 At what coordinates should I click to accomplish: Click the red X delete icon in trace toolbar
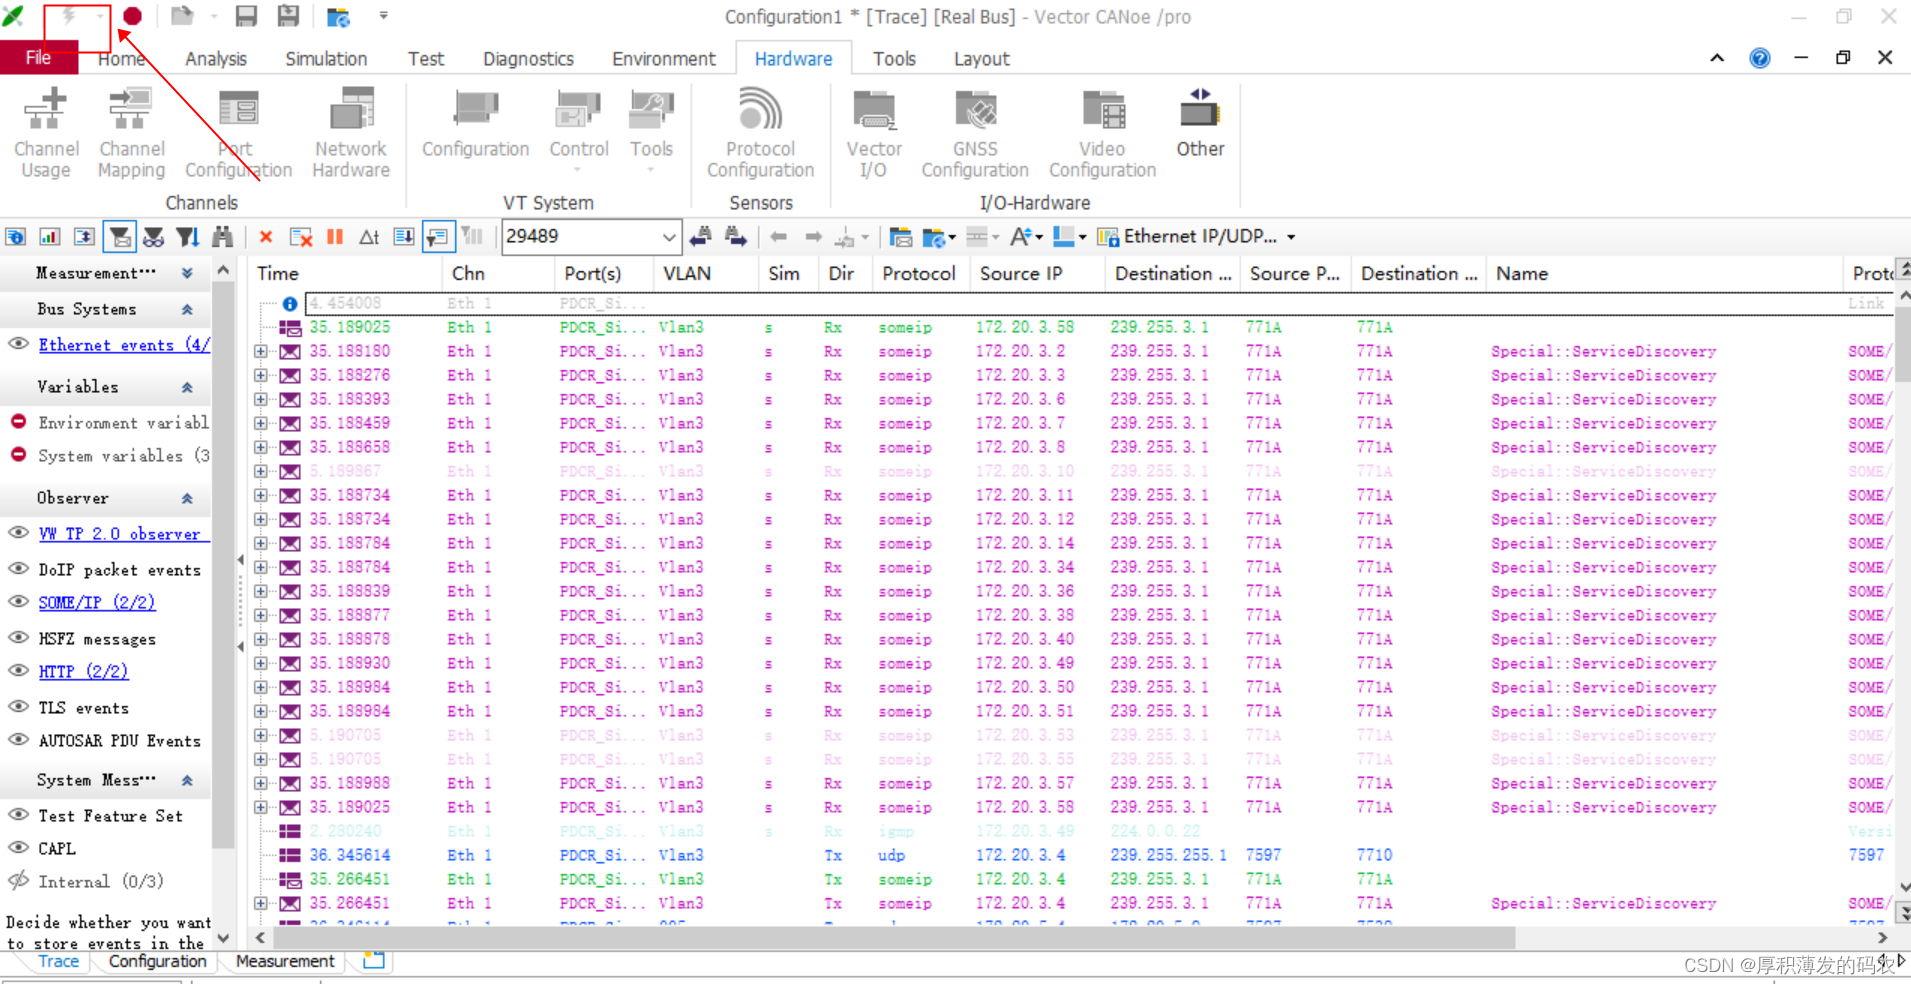[266, 237]
